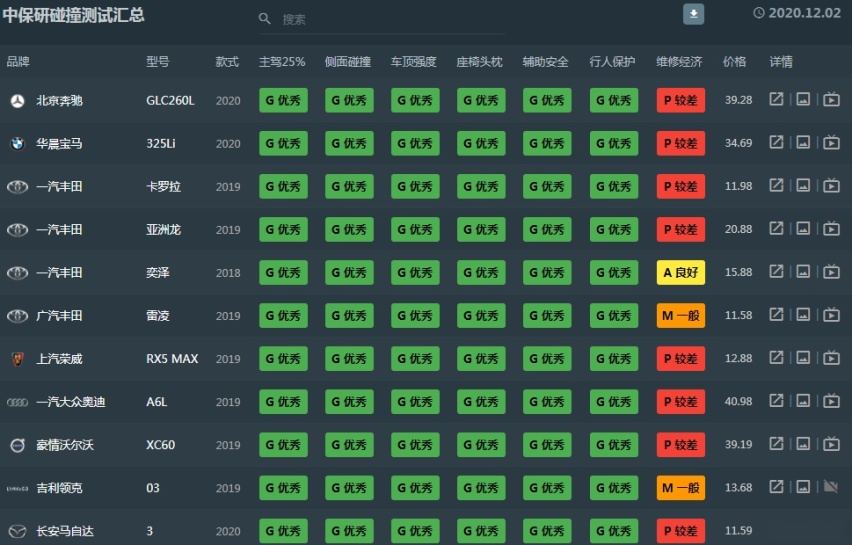
Task: Click the 详情 column header
Action: tap(781, 61)
